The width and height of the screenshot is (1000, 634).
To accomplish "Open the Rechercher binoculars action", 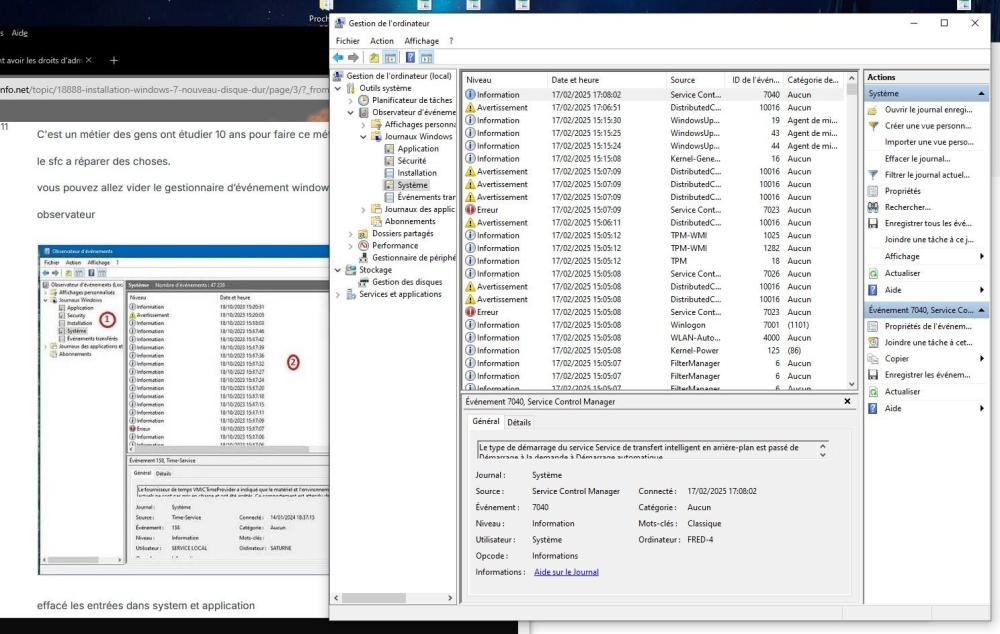I will click(x=873, y=207).
